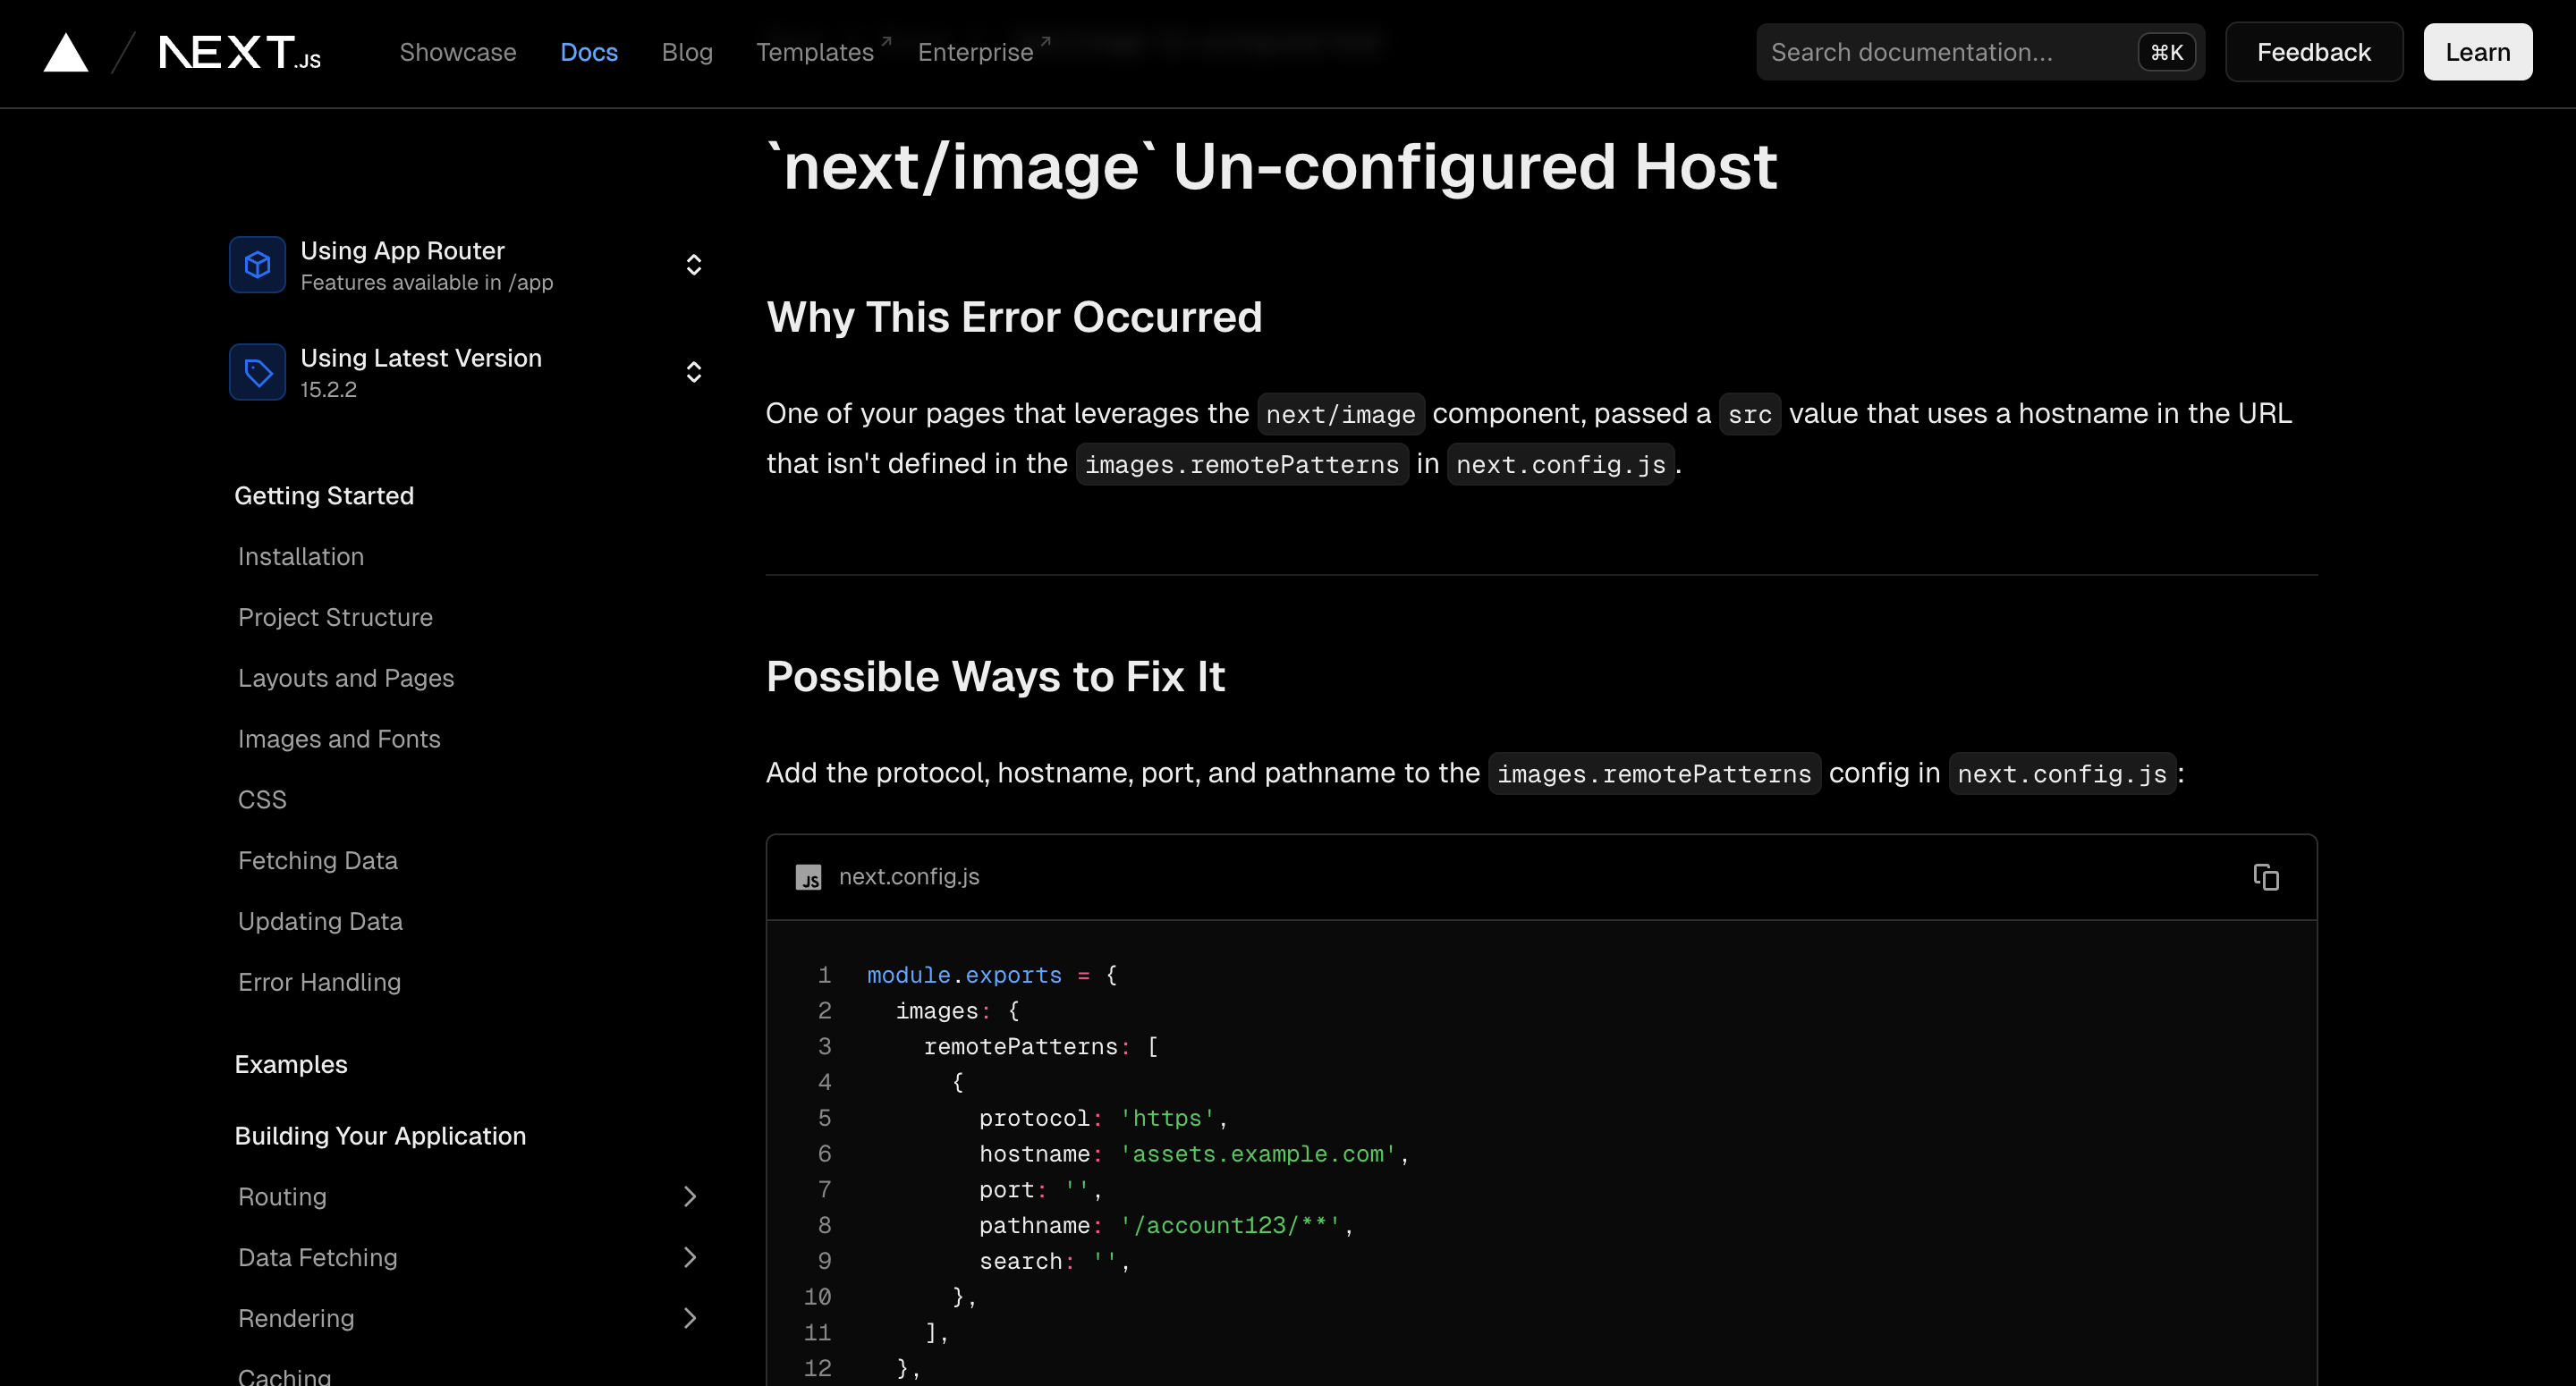The image size is (2576, 1386).
Task: Open the Showcase nav item
Action: 458,53
